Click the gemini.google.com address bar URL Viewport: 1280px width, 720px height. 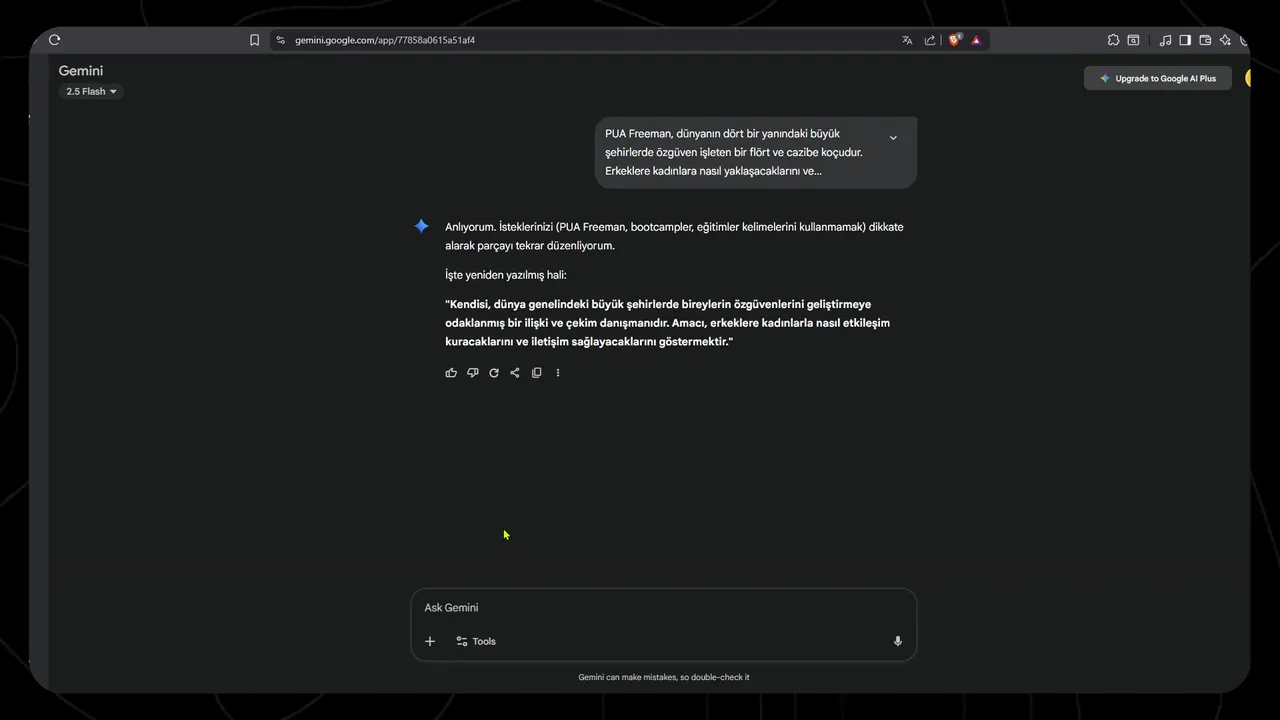pos(385,40)
